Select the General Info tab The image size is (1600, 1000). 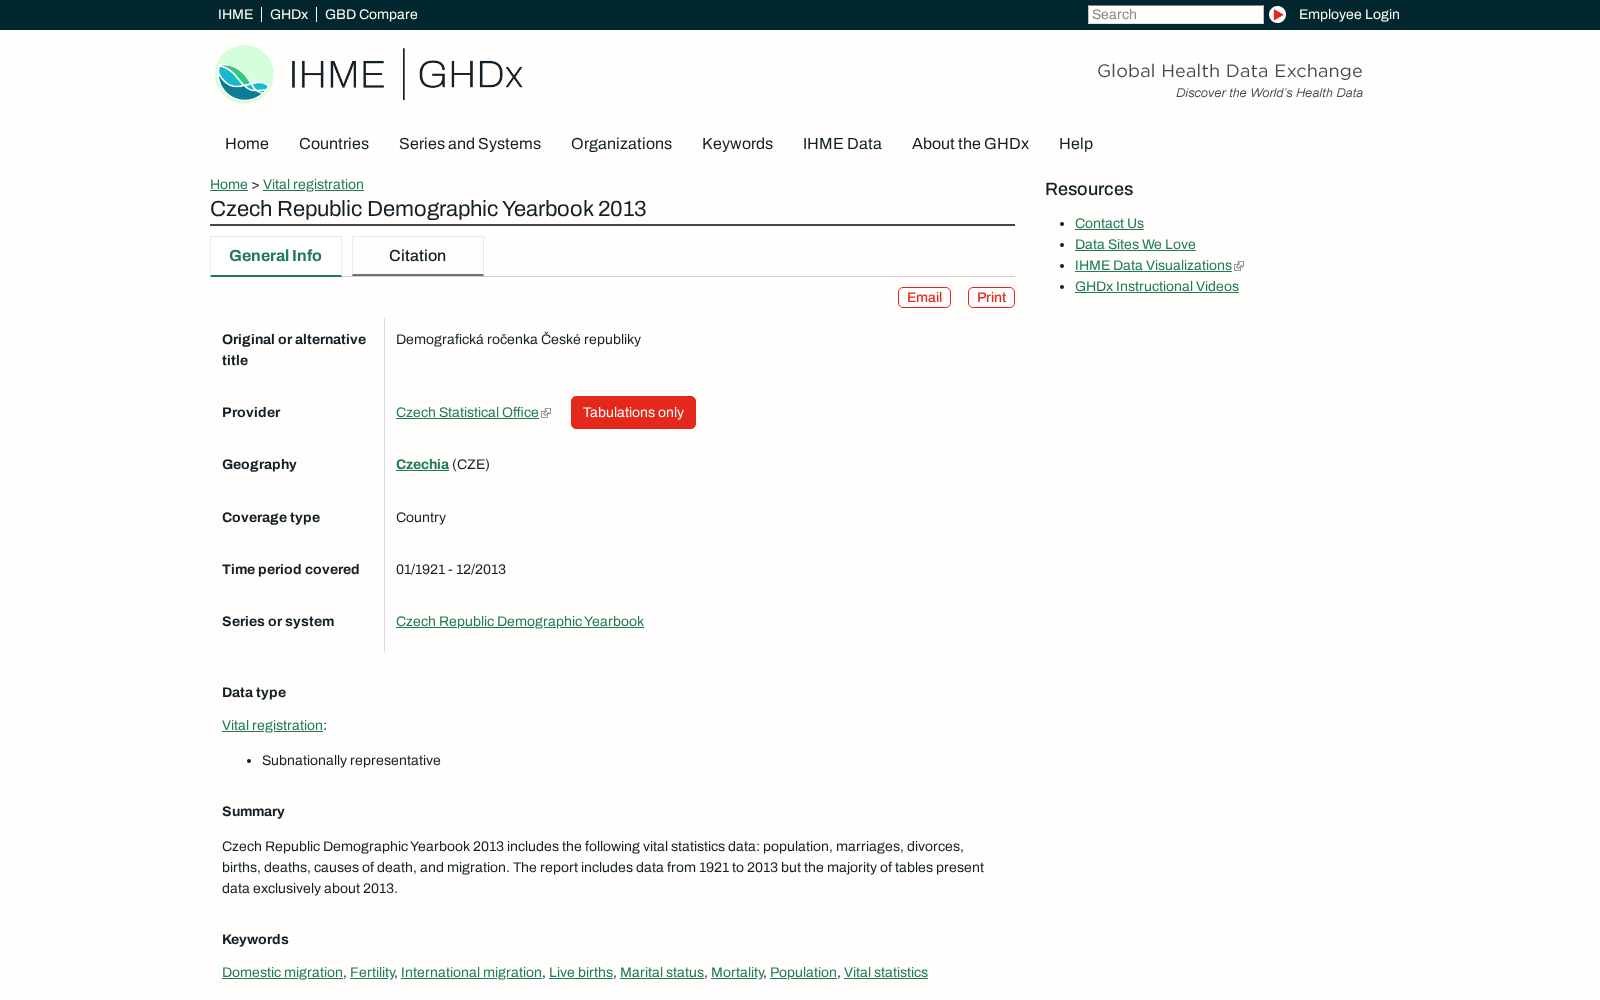[276, 256]
